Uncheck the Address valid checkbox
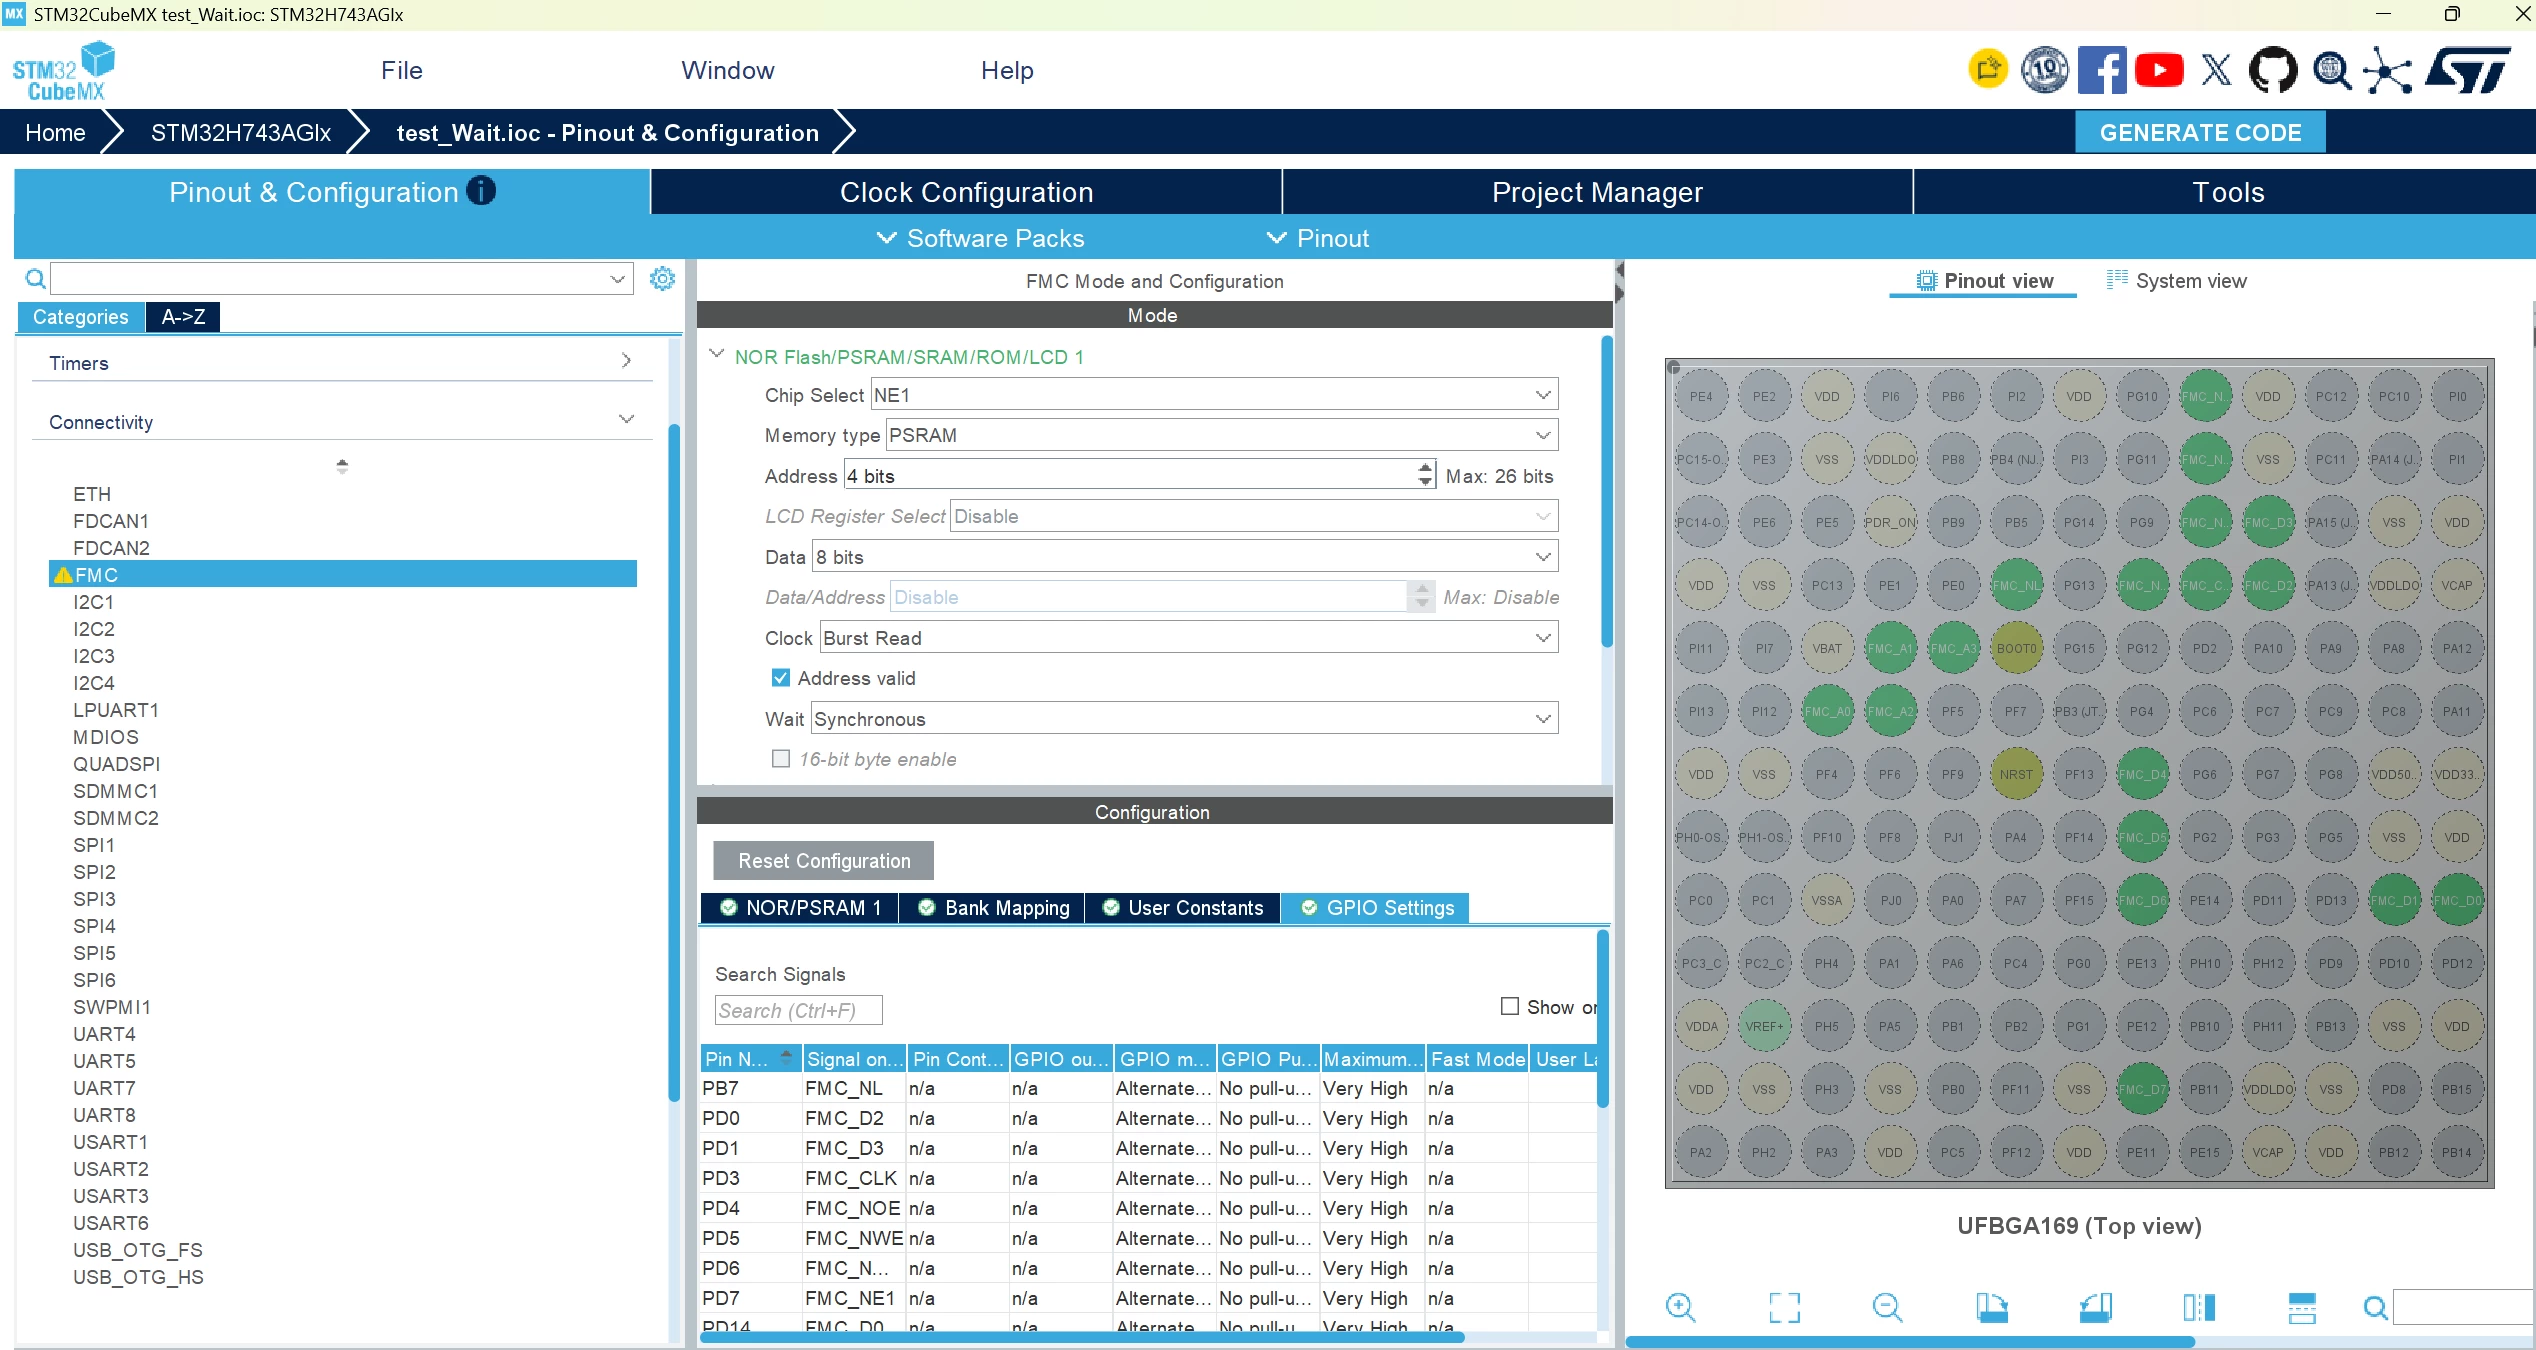 tap(781, 678)
